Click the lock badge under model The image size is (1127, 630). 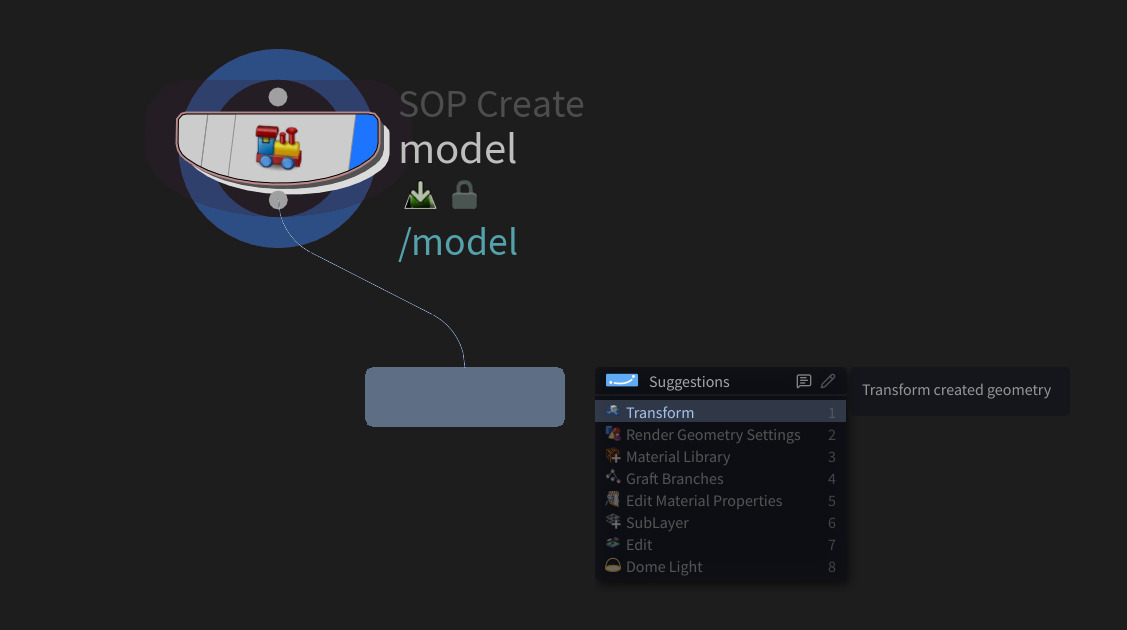pyautogui.click(x=464, y=195)
